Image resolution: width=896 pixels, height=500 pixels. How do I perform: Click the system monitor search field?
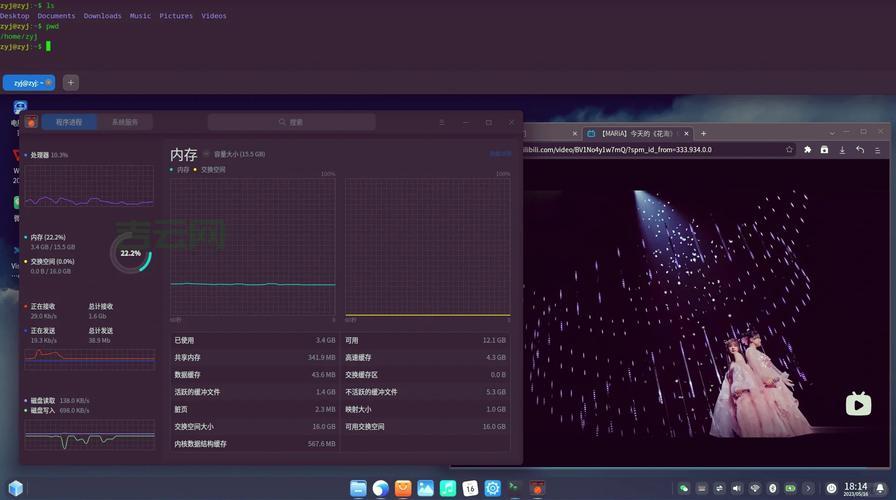[292, 122]
